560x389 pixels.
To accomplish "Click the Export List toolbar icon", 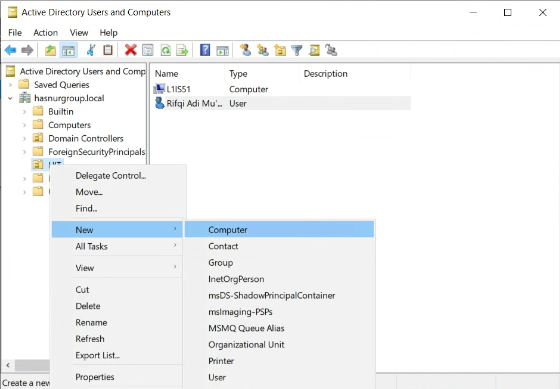I will (182, 50).
